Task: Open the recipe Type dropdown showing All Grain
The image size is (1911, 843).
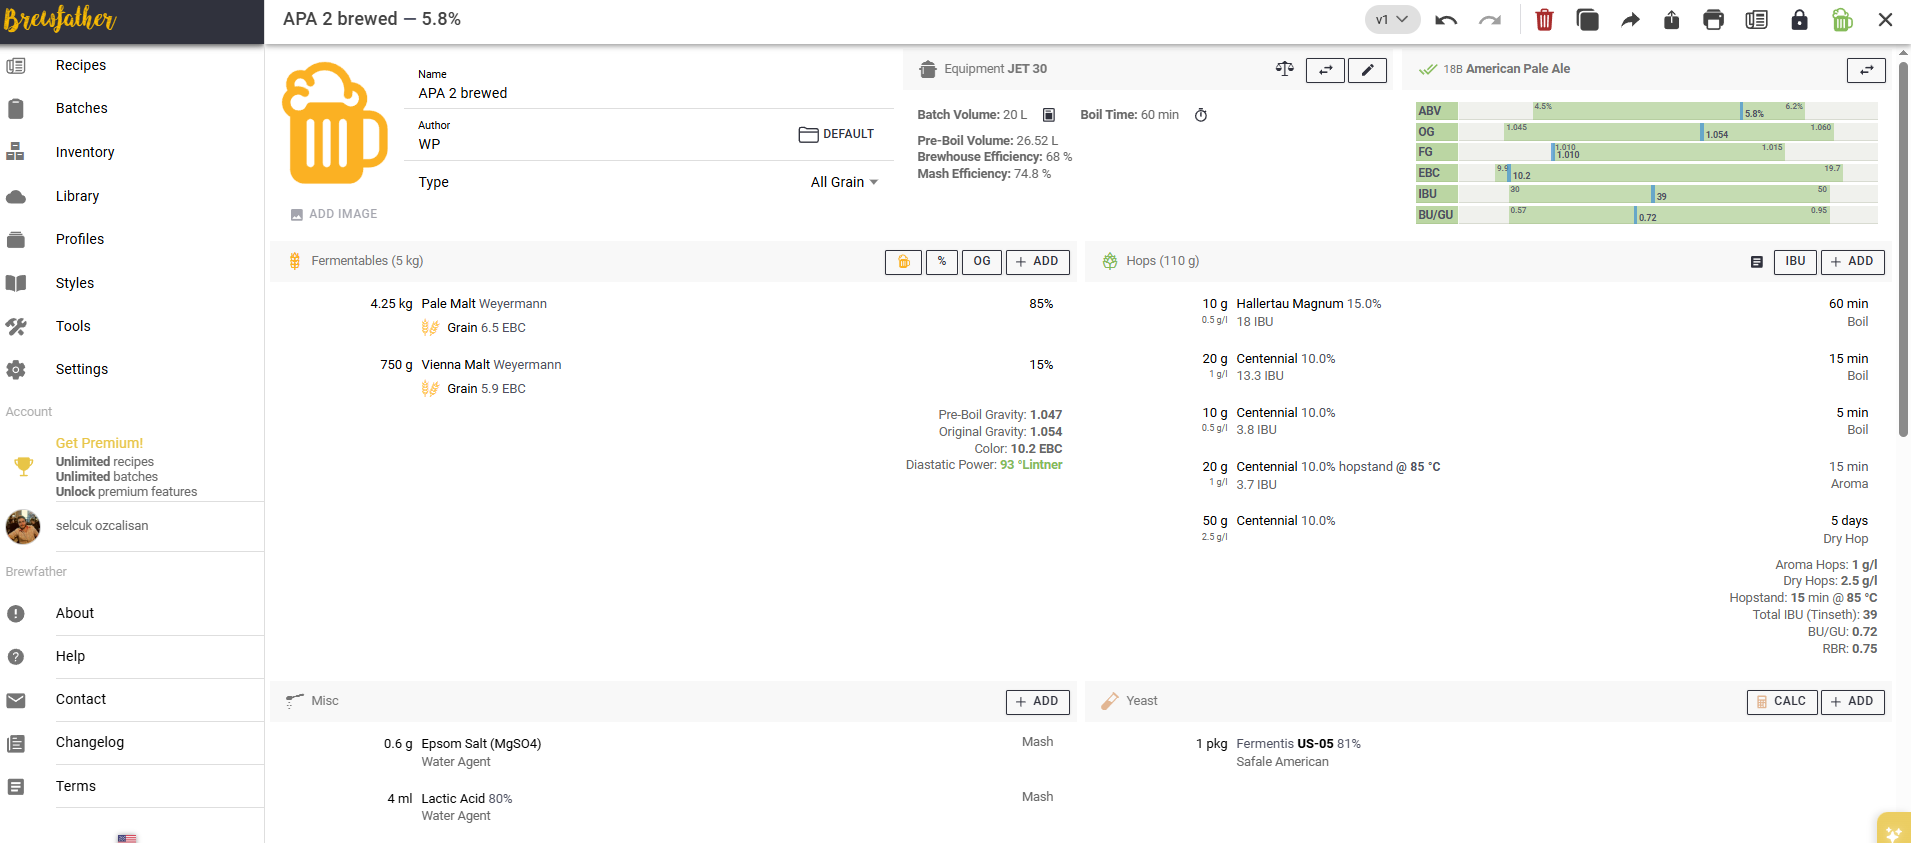Action: click(x=844, y=182)
